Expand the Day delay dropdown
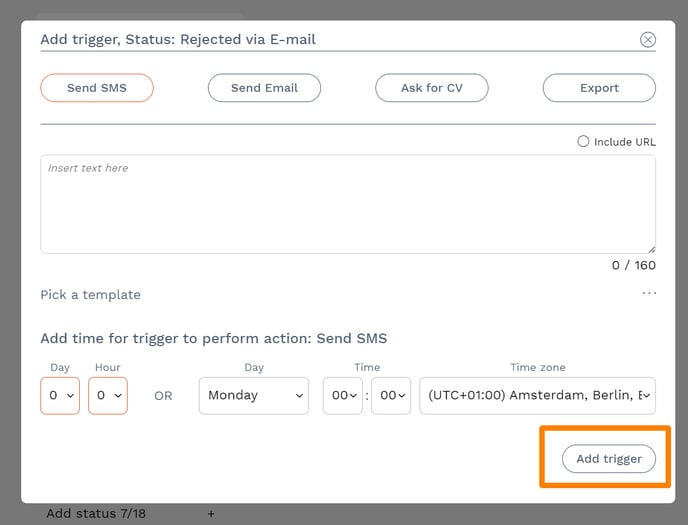 pos(60,396)
